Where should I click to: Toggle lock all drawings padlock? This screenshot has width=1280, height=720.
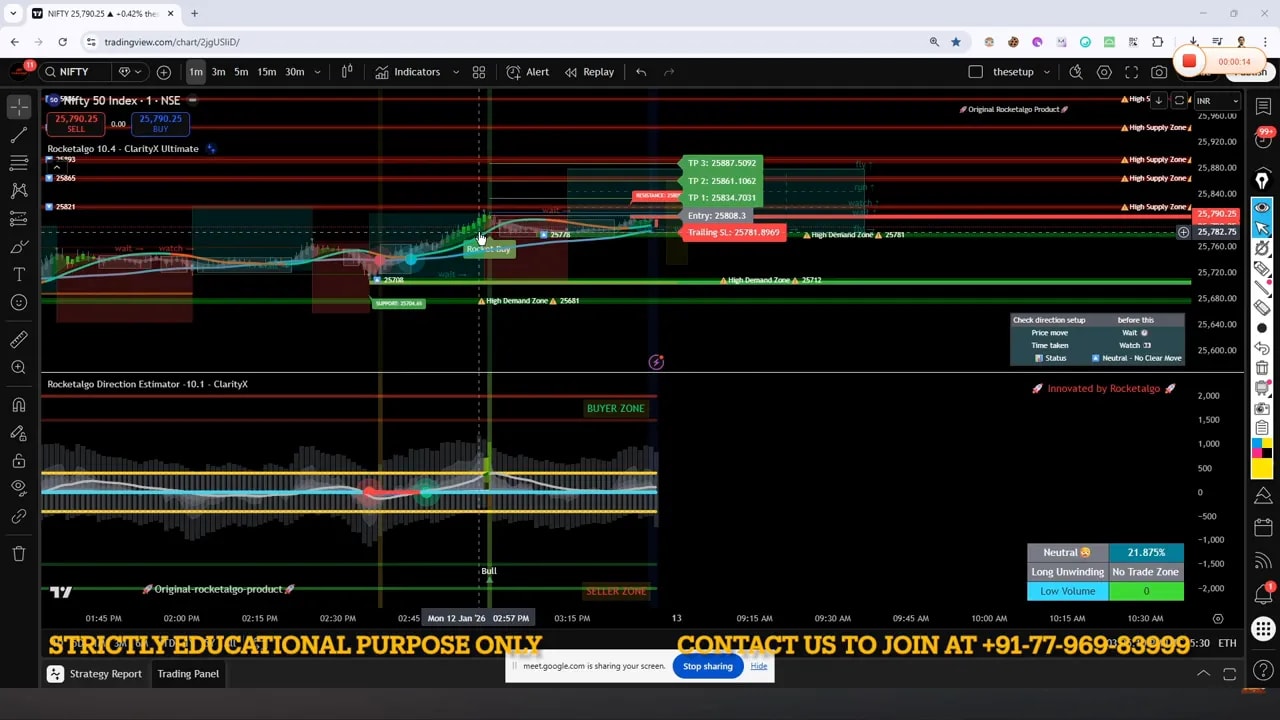point(18,461)
